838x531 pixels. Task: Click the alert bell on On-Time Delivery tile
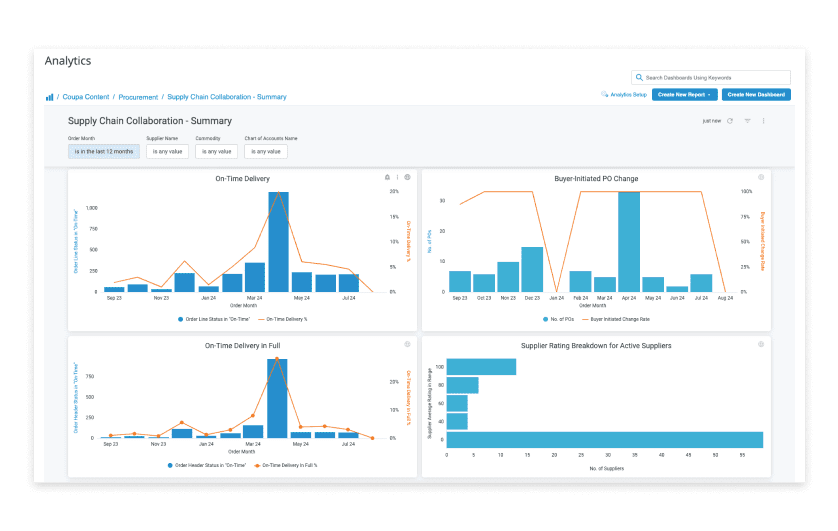(x=387, y=177)
